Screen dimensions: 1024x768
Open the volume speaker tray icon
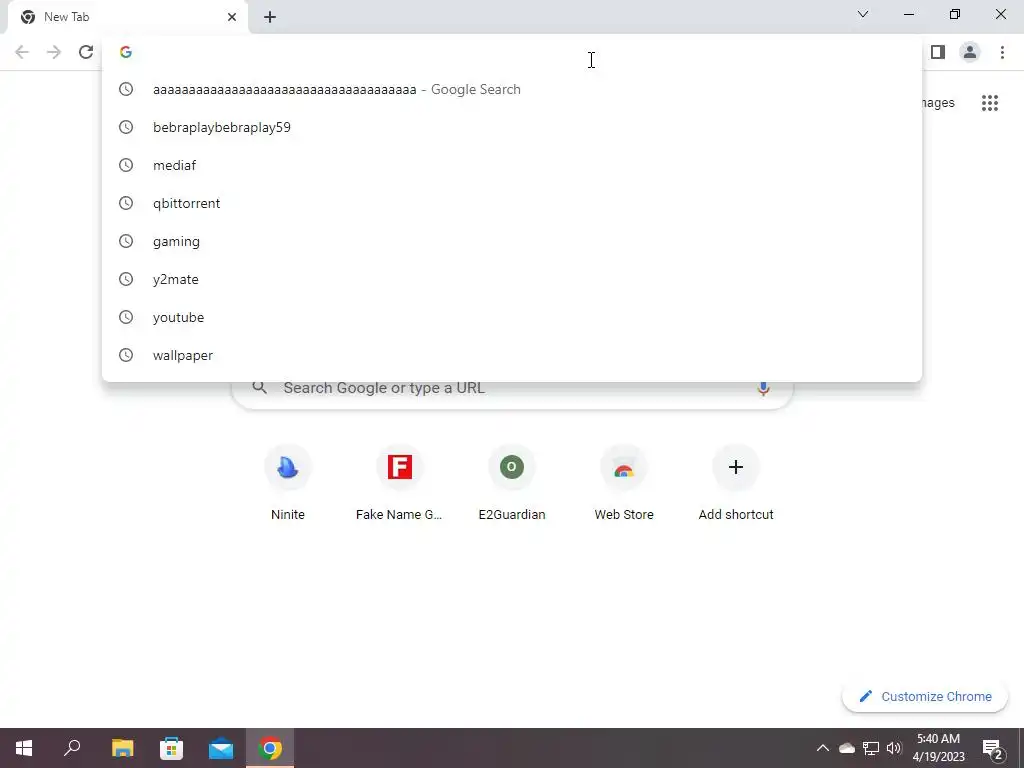point(894,748)
